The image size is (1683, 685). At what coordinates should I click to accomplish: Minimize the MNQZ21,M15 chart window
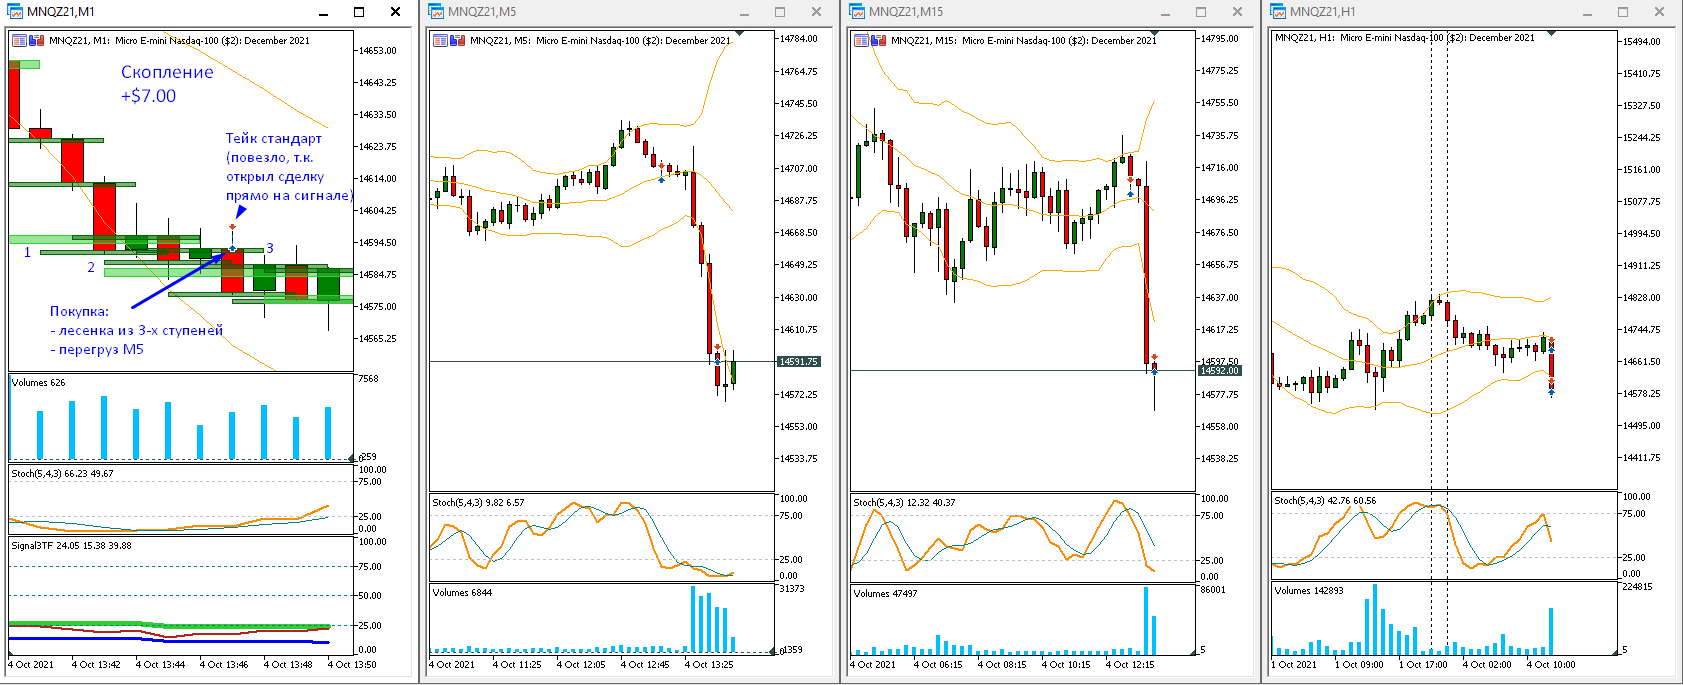[x=1166, y=13]
